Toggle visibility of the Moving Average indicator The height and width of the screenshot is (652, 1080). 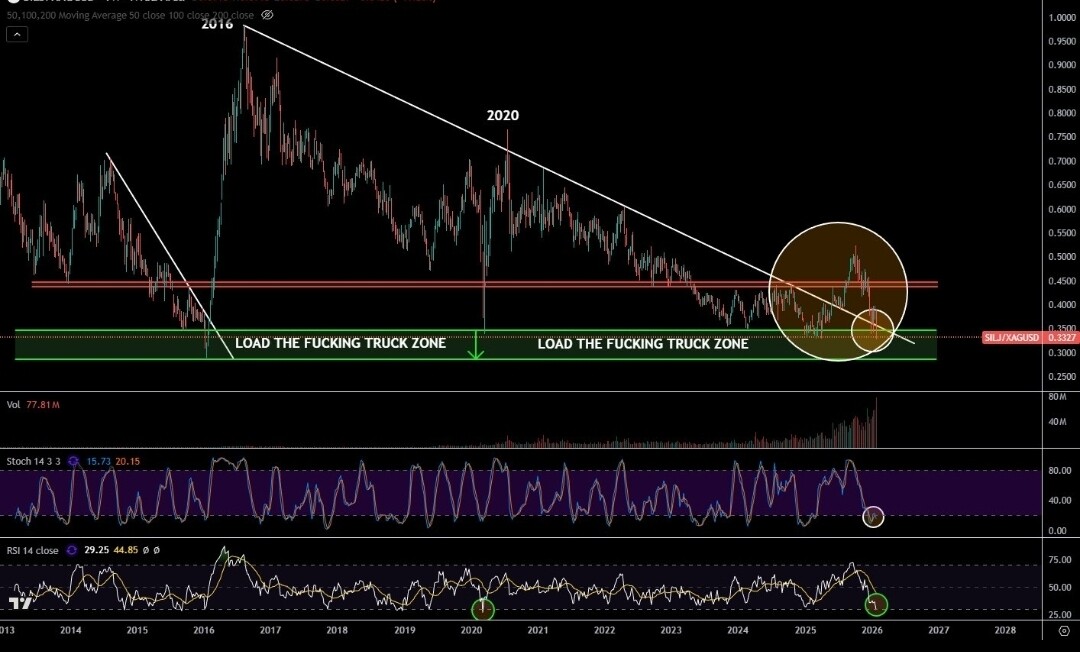click(266, 15)
